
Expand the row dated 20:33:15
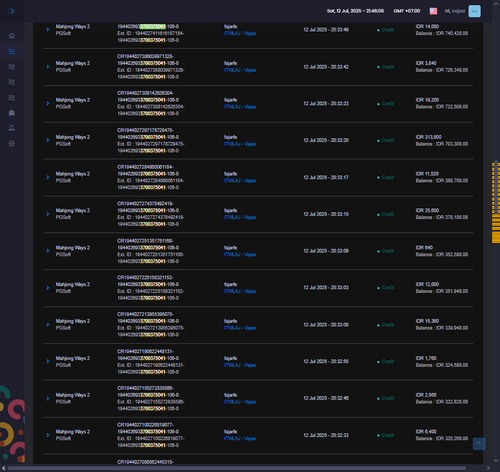48,214
